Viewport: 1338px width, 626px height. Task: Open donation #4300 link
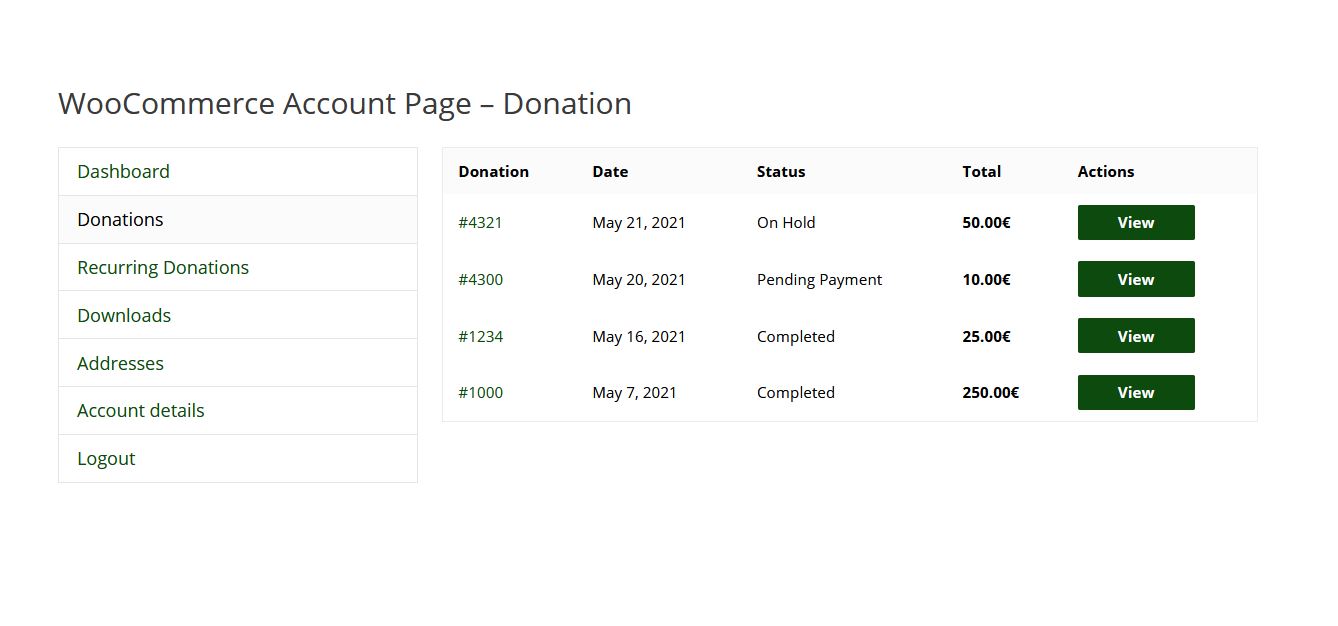[480, 280]
